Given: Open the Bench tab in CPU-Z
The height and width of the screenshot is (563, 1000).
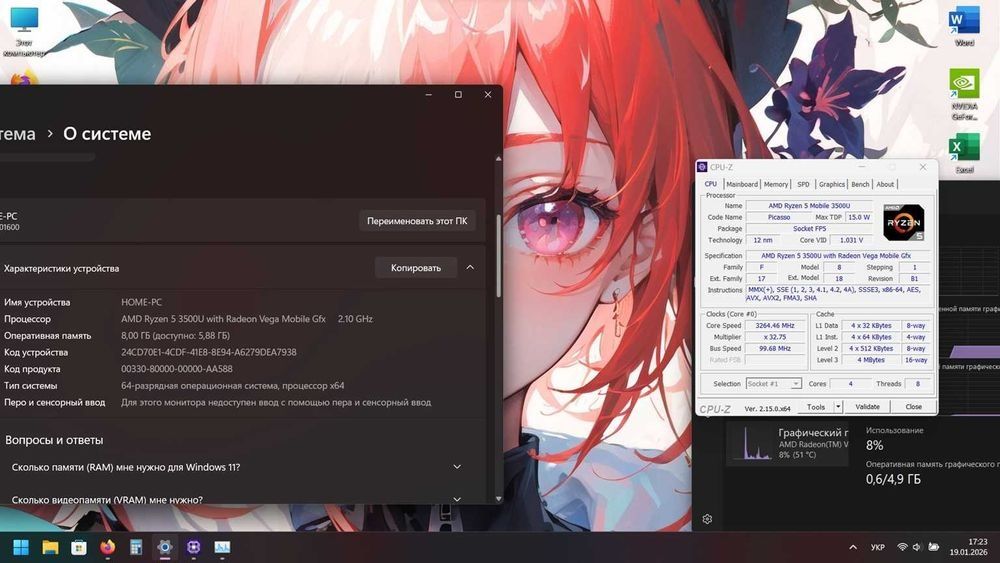Looking at the screenshot, I should pyautogui.click(x=860, y=184).
